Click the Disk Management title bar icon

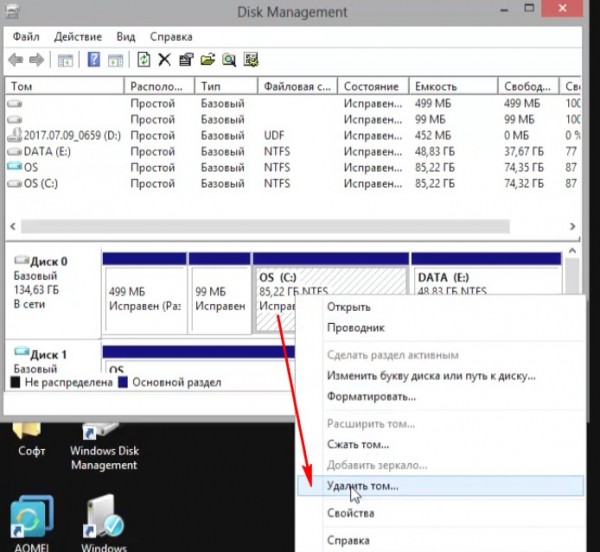[12, 11]
